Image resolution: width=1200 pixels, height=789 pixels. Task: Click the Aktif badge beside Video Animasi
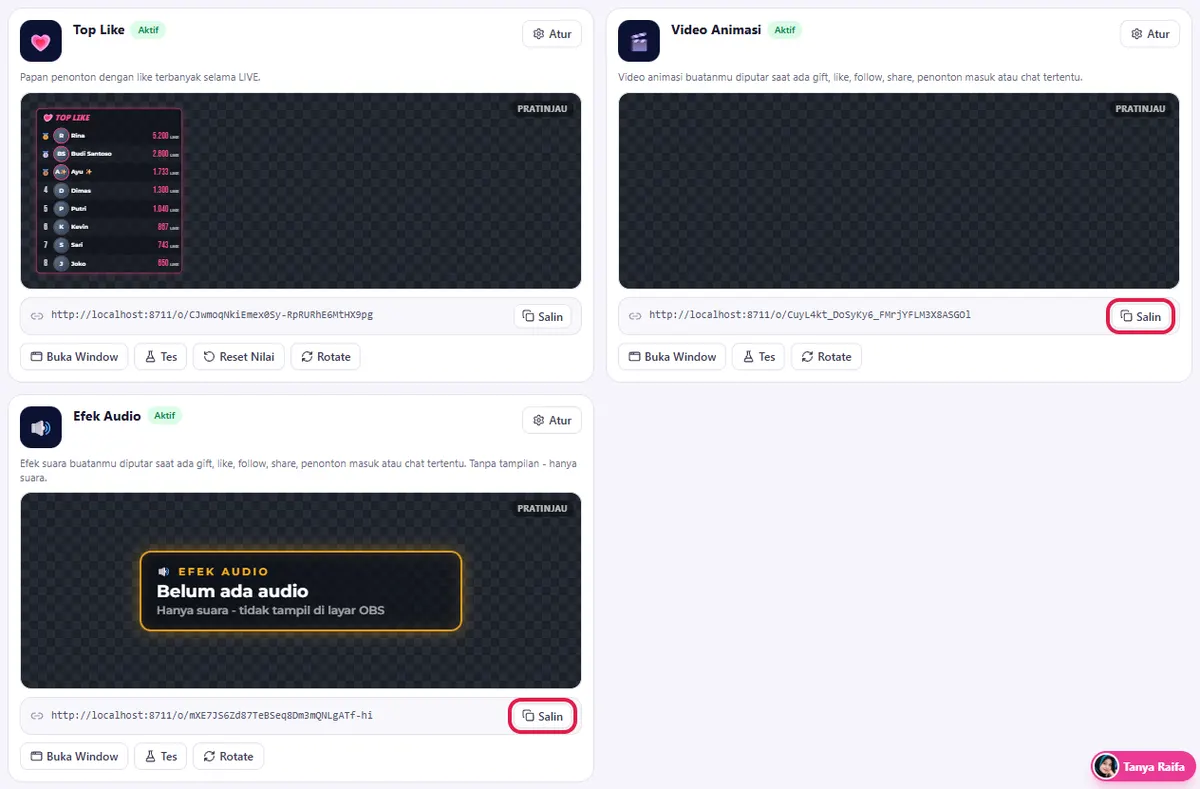(x=785, y=30)
